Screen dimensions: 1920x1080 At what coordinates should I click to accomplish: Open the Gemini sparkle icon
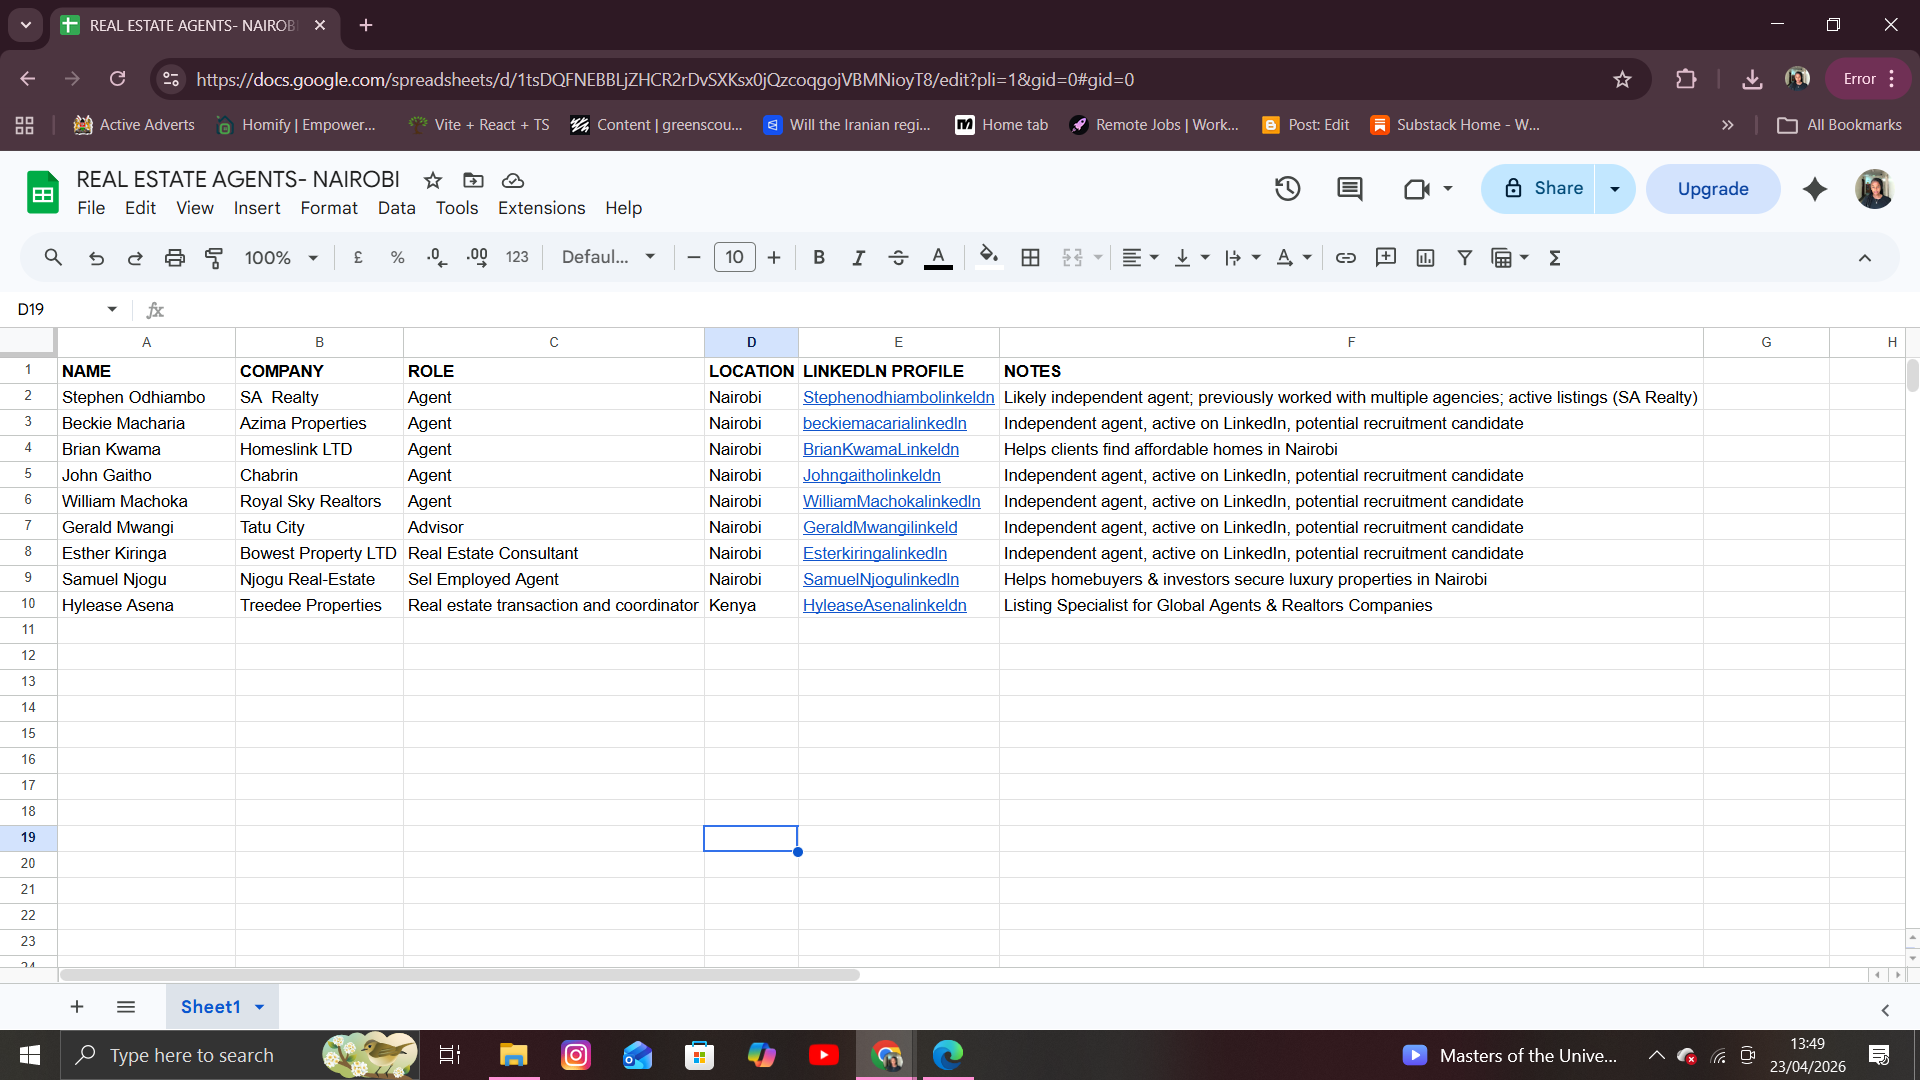(x=1815, y=189)
